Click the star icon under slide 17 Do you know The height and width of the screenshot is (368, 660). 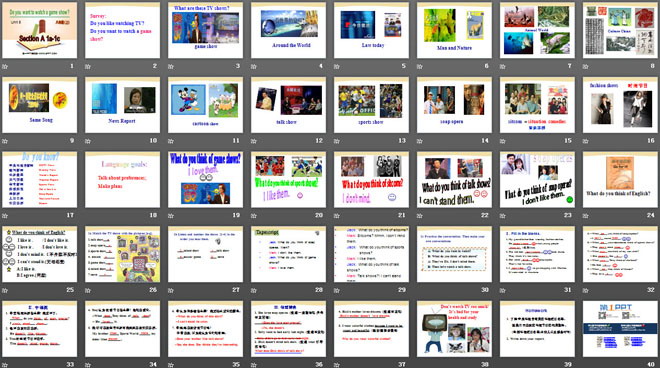coord(5,216)
